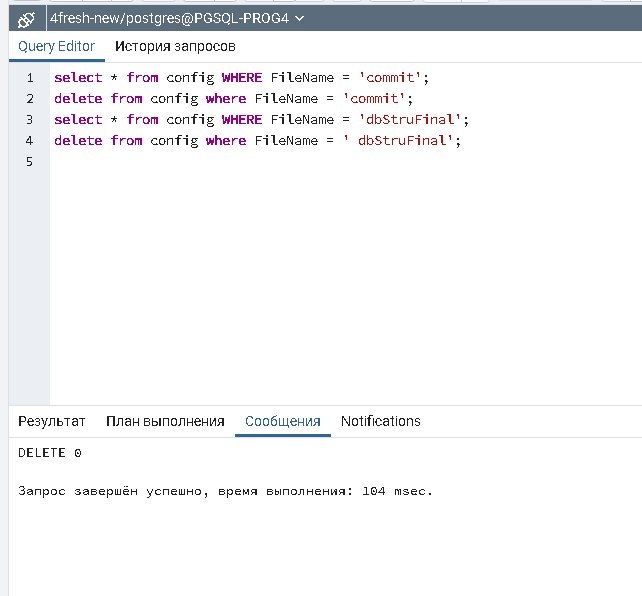
Task: Click line number 4 in the gutter
Action: [30, 141]
